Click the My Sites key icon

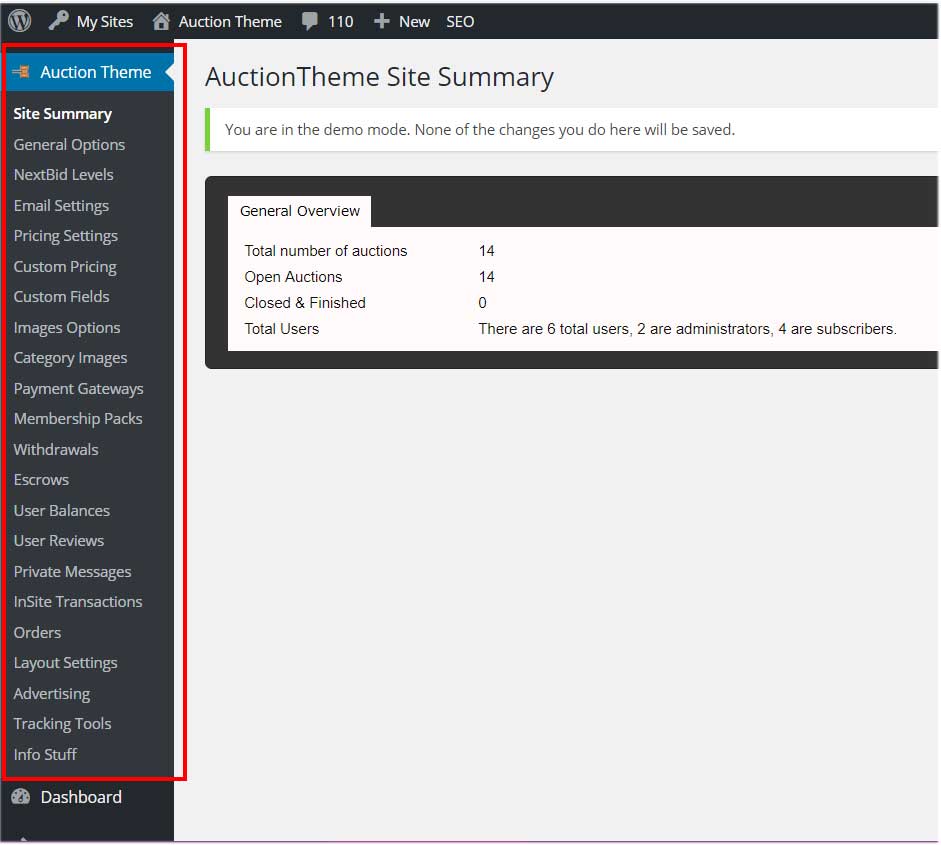(58, 21)
